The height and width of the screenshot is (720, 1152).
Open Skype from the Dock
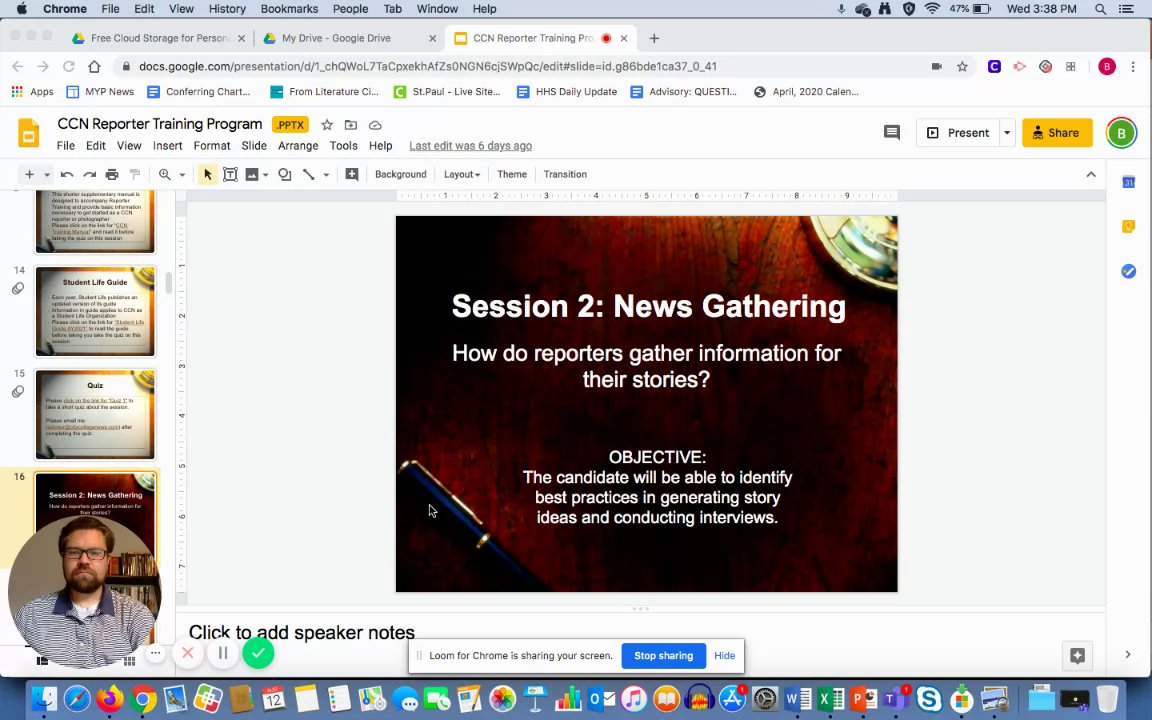(929, 699)
